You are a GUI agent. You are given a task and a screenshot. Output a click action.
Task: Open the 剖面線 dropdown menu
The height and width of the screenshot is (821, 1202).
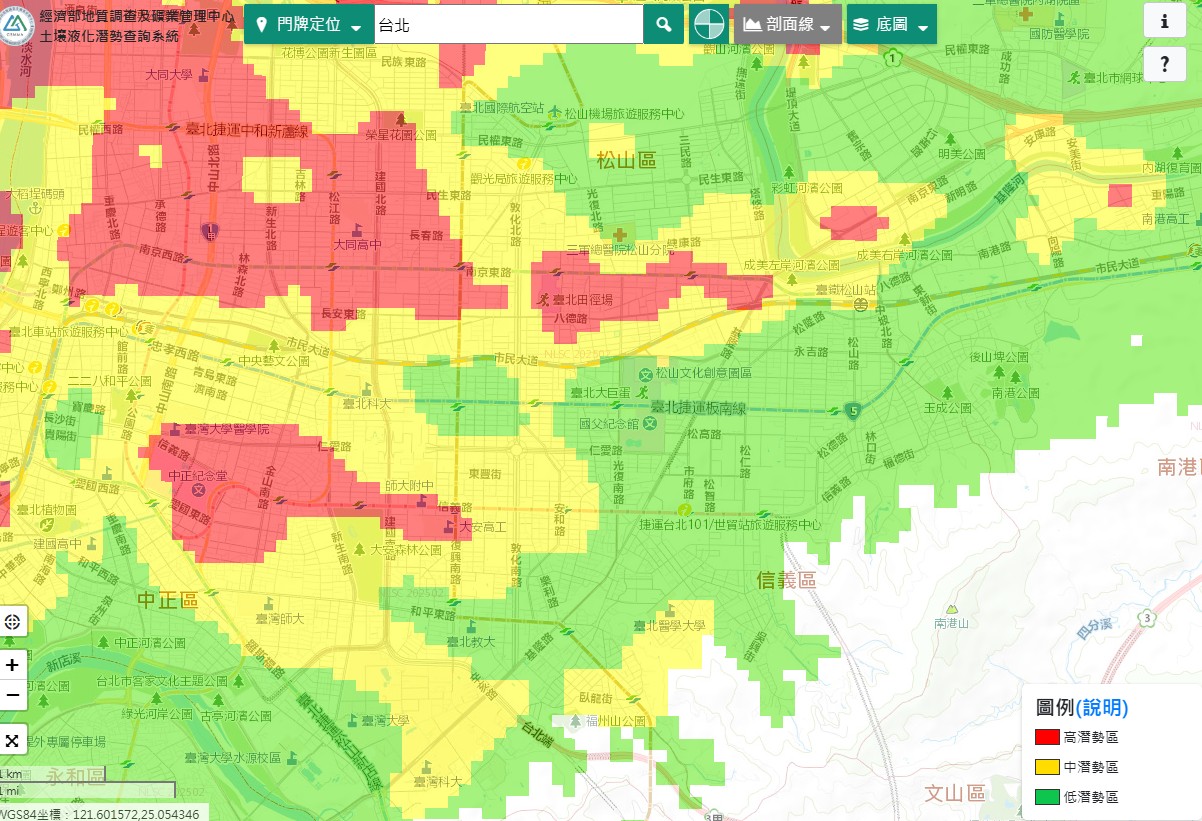click(787, 25)
